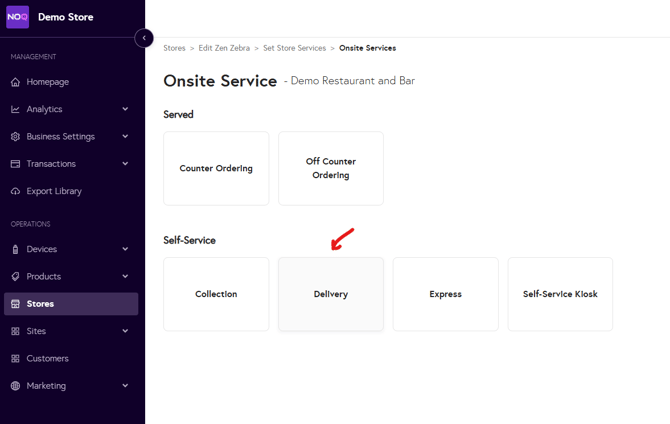Viewport: 670px width, 424px height.
Task: Select the Express service card
Action: click(445, 294)
